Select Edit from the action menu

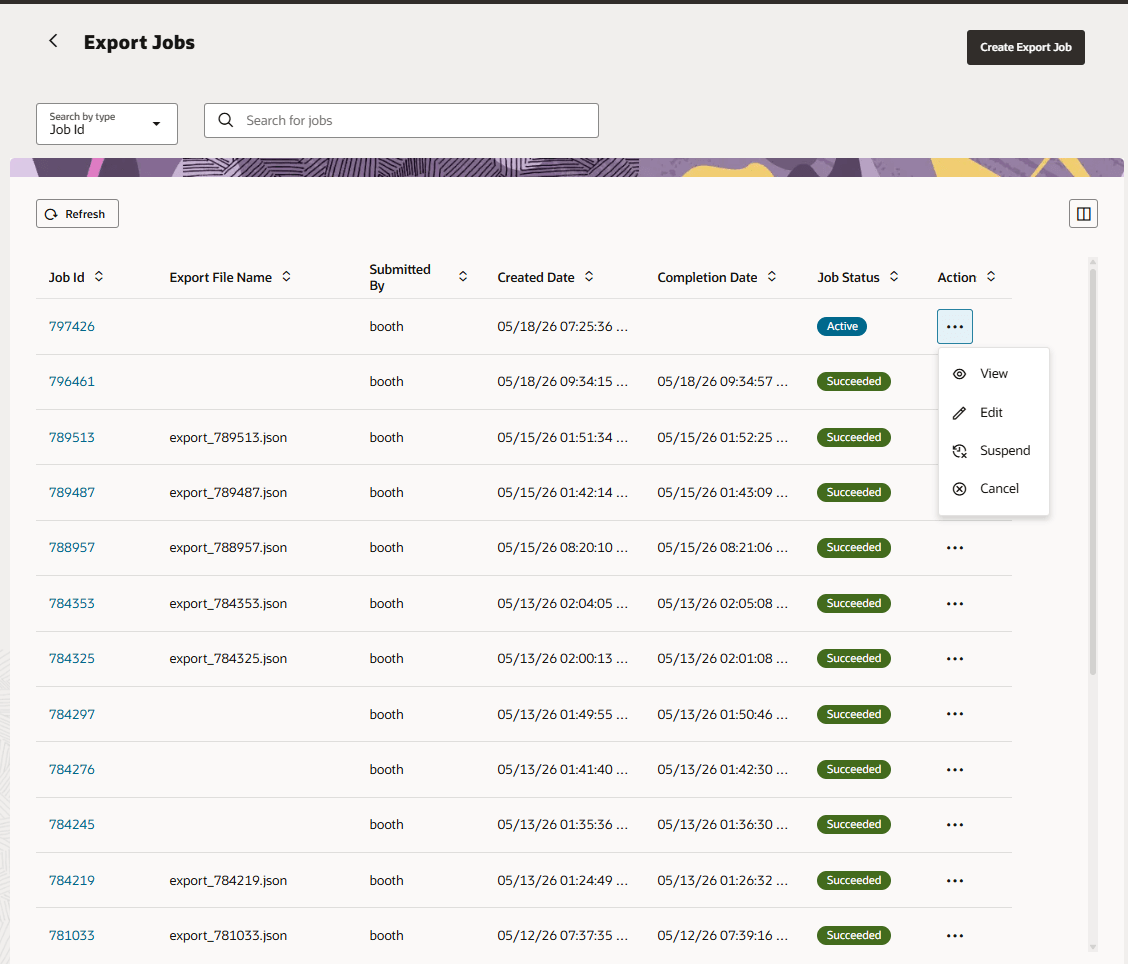pos(993,412)
